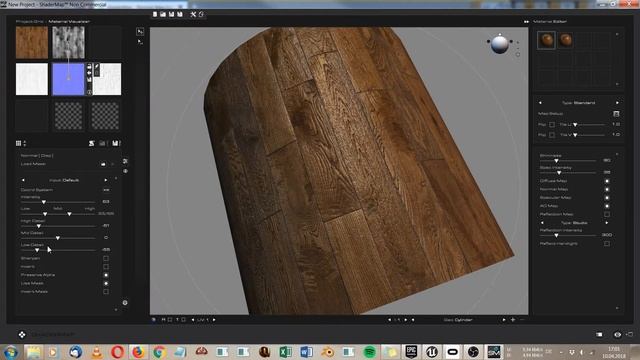Open the Windows Start menu
640x360 pixels.
[x=10, y=352]
